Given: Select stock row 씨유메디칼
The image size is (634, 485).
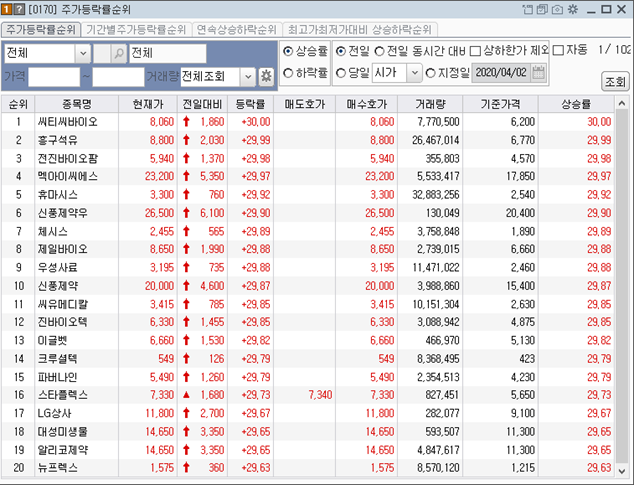Looking at the screenshot, I should [308, 304].
